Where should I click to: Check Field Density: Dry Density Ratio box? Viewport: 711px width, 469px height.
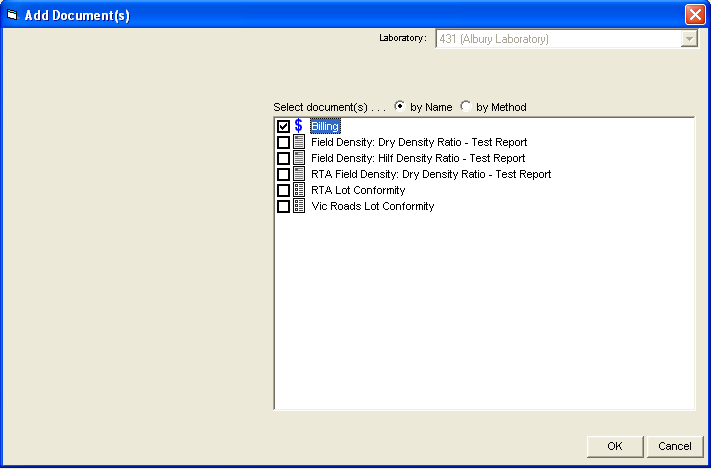pyautogui.click(x=283, y=143)
